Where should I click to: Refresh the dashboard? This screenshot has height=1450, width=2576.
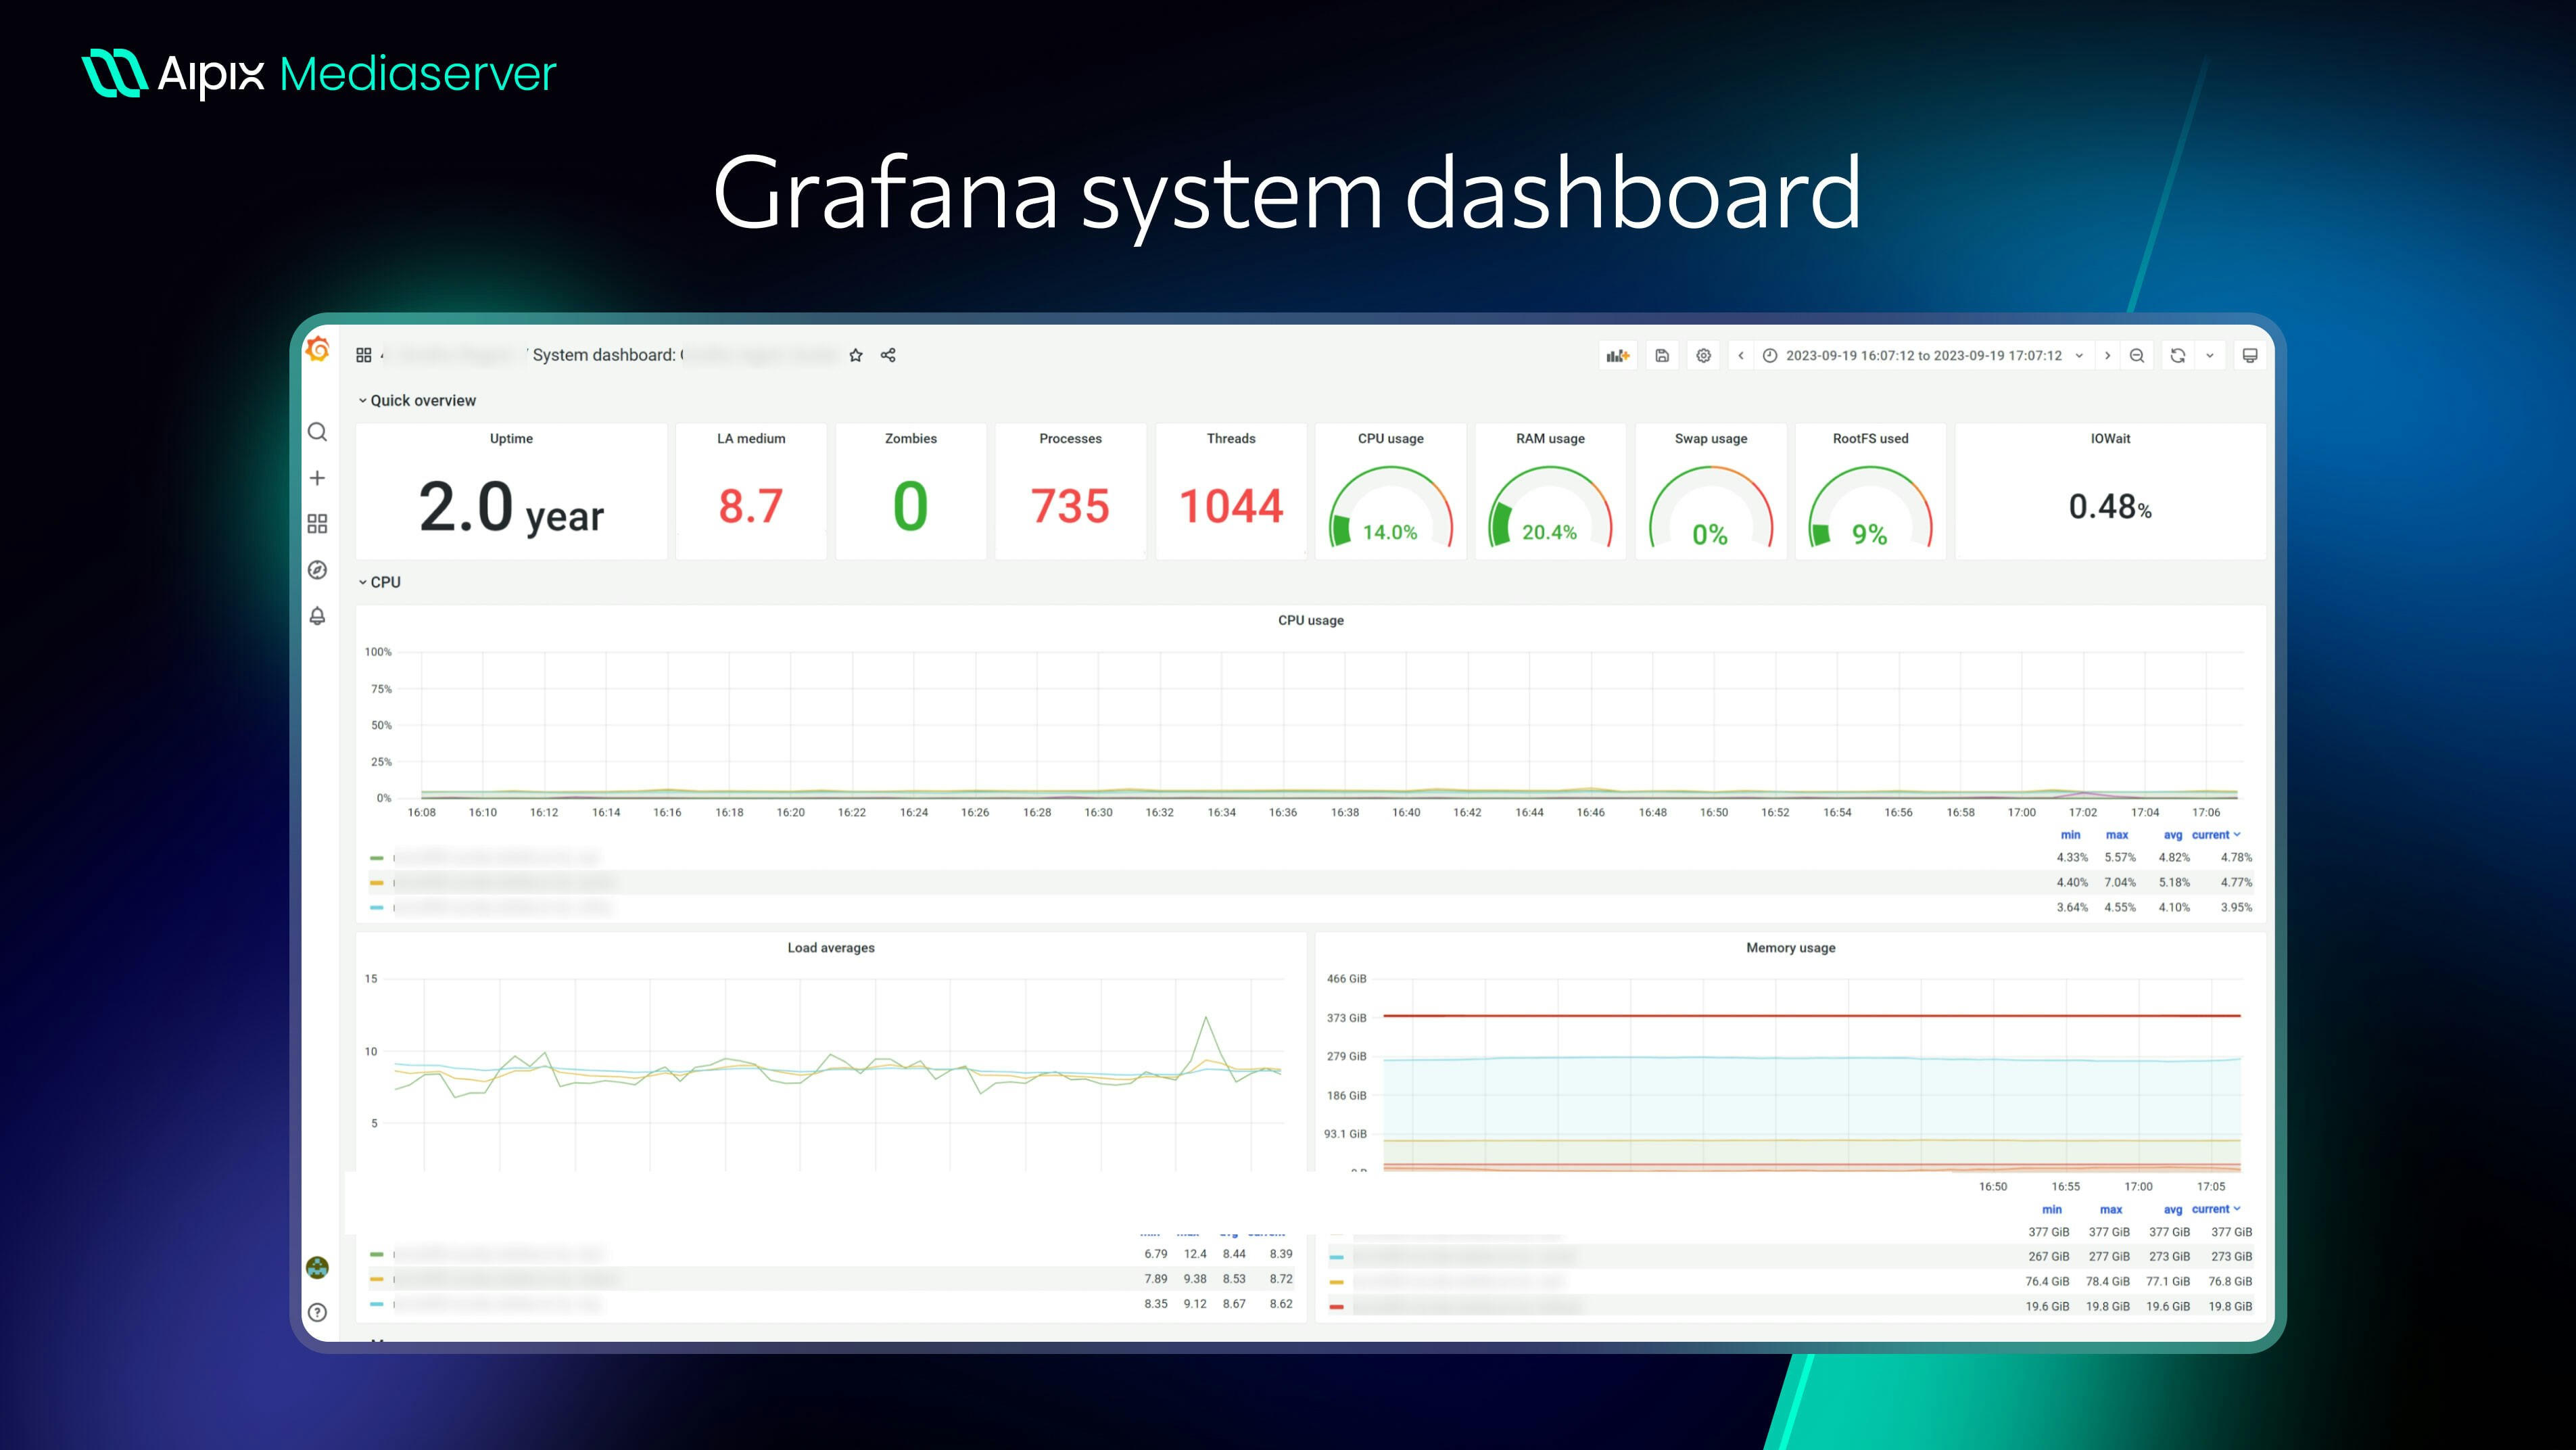[2178, 355]
